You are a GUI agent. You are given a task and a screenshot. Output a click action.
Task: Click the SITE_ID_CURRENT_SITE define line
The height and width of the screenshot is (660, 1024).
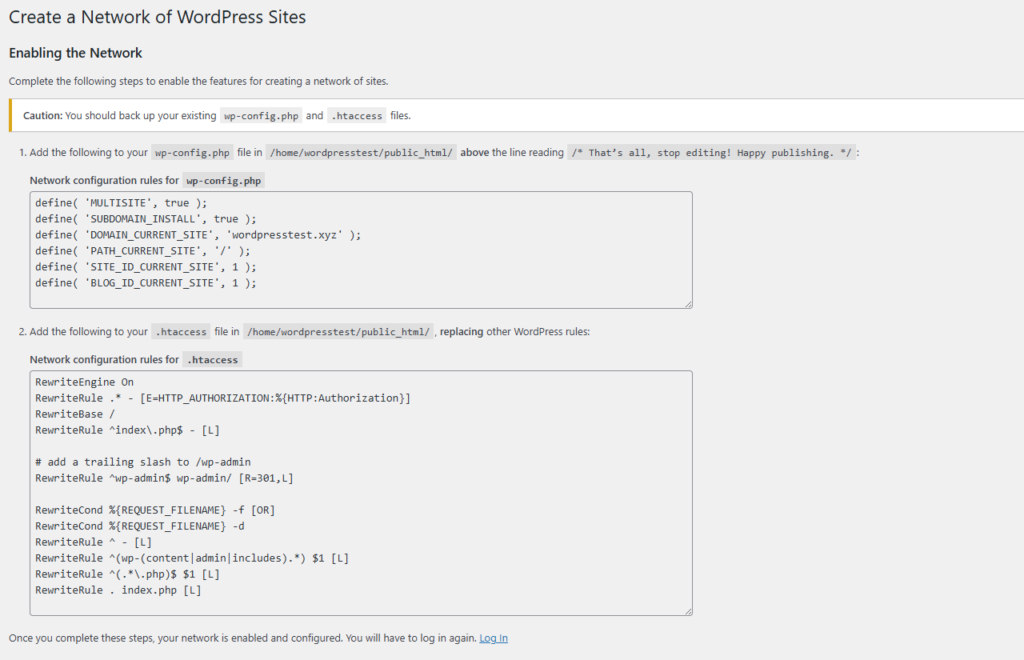(146, 267)
